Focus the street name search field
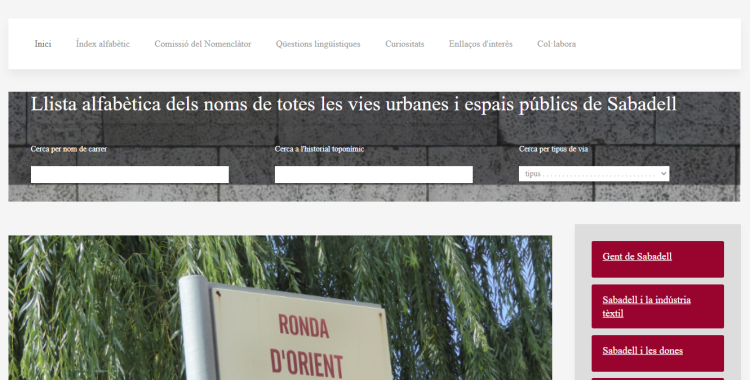This screenshot has height=380, width=750. pos(130,175)
